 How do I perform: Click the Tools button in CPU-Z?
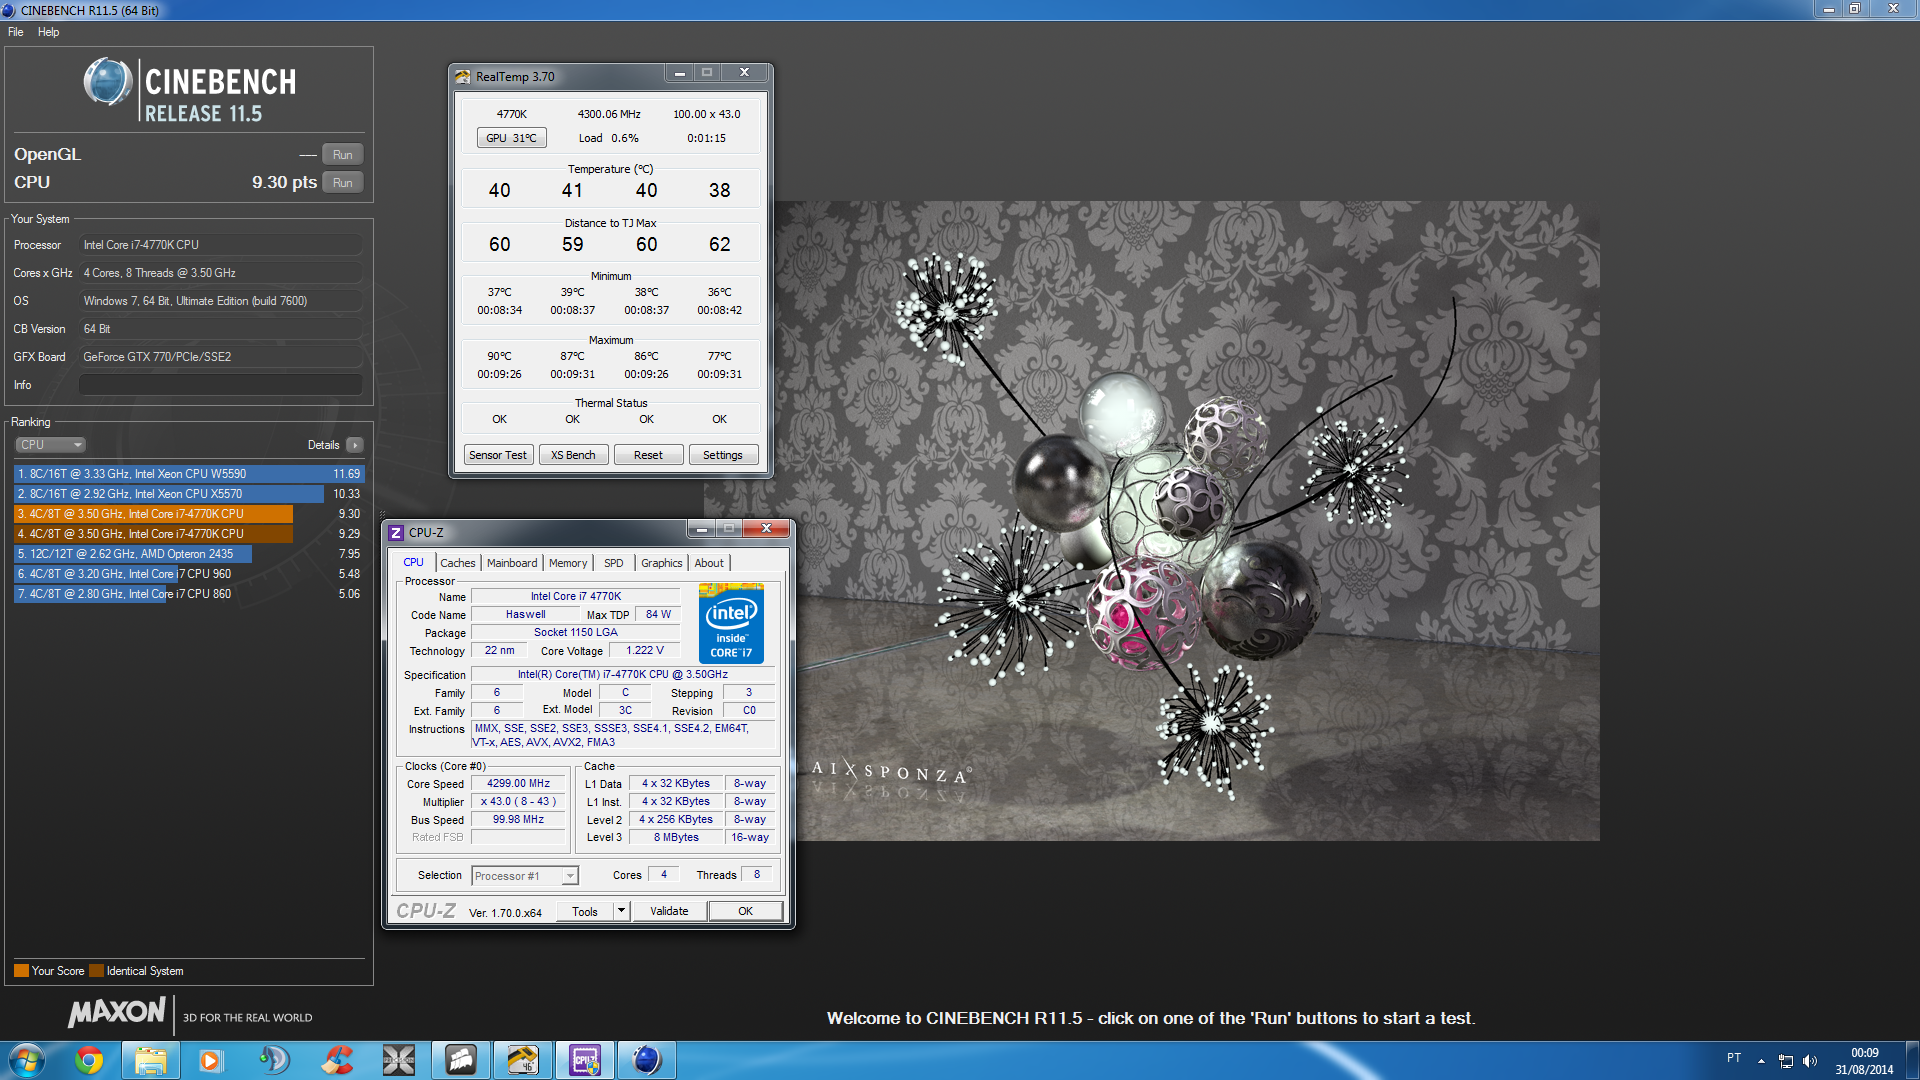click(585, 911)
